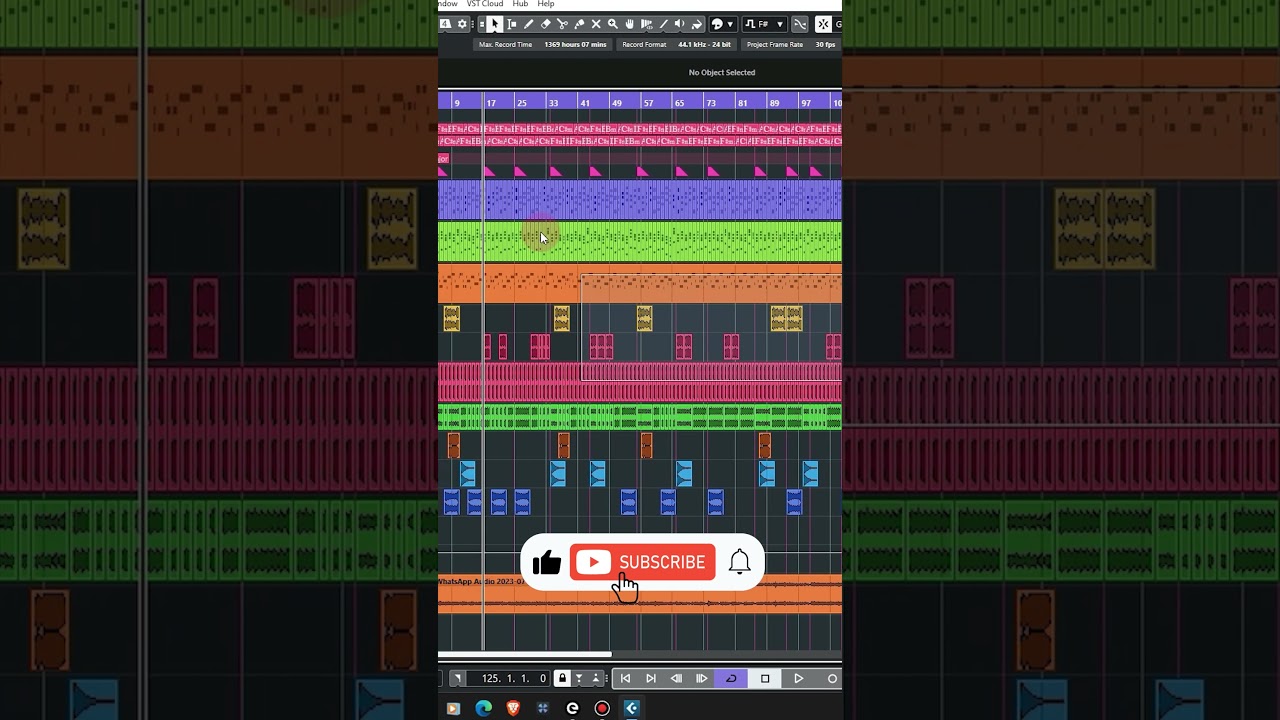The height and width of the screenshot is (720, 1280).
Task: Select the Comp hand tool
Action: click(x=629, y=24)
